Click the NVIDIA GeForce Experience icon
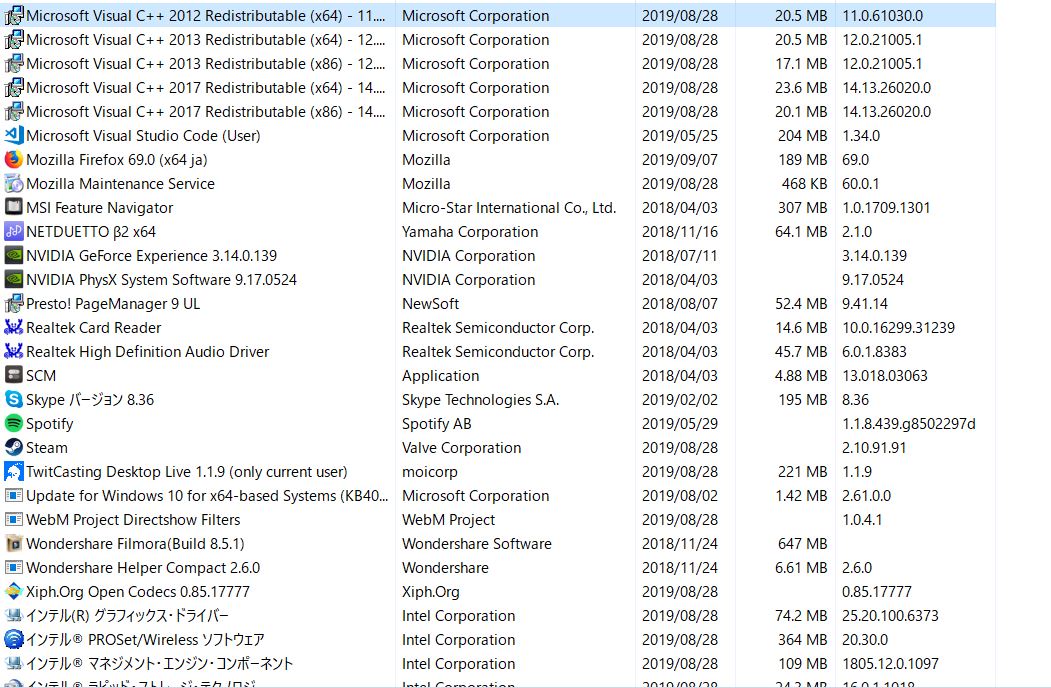The width and height of the screenshot is (1051, 688). [14, 256]
